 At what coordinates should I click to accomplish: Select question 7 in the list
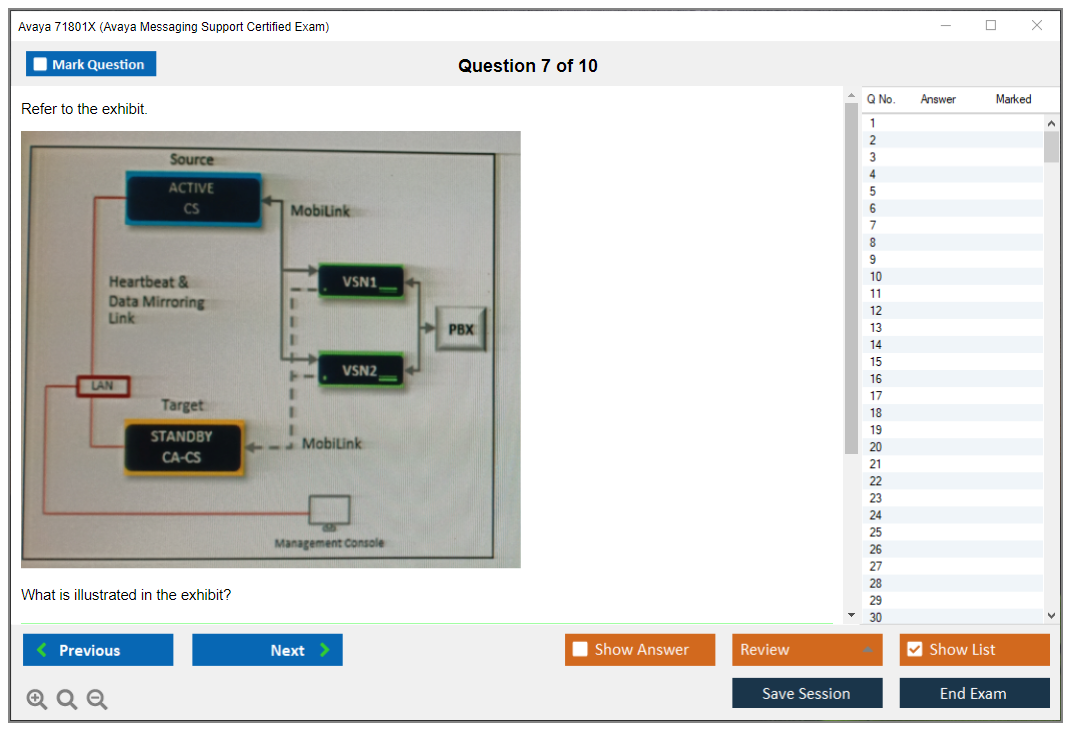pyautogui.click(x=873, y=225)
